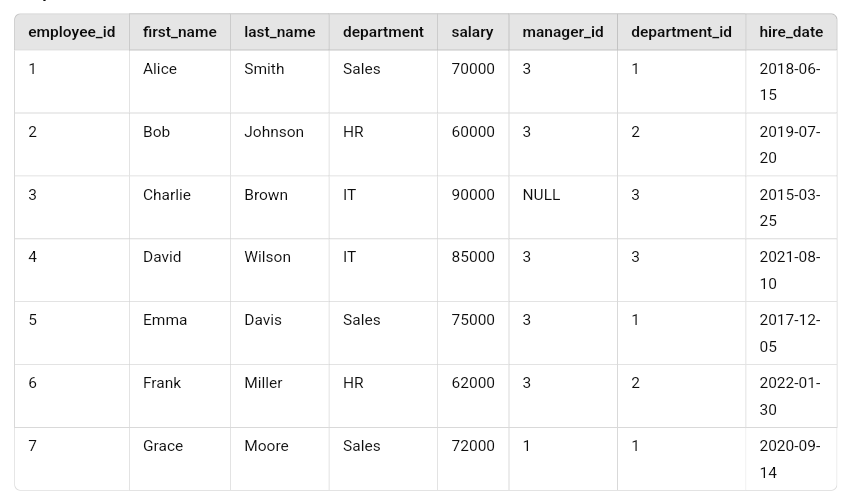Click the NULL manager_id cell

click(541, 195)
